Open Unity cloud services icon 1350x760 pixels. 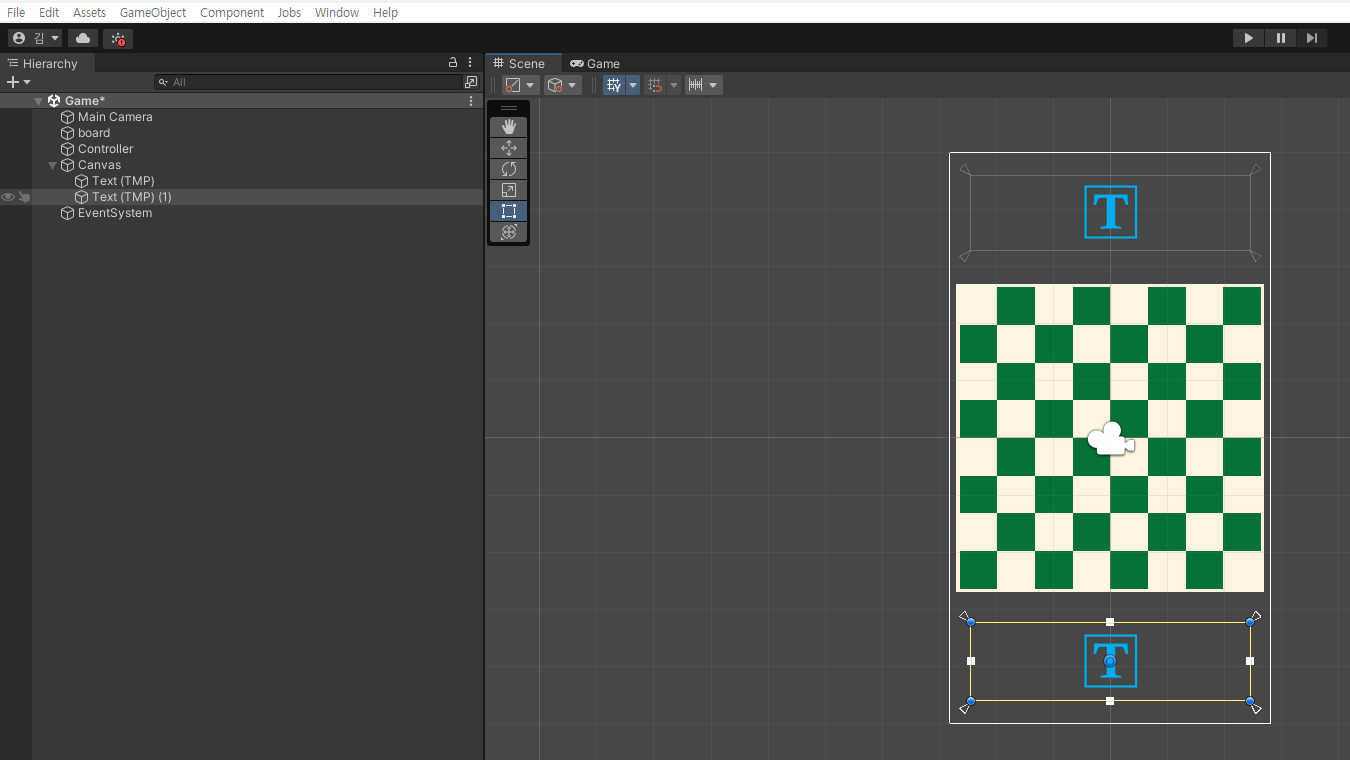pyautogui.click(x=83, y=38)
